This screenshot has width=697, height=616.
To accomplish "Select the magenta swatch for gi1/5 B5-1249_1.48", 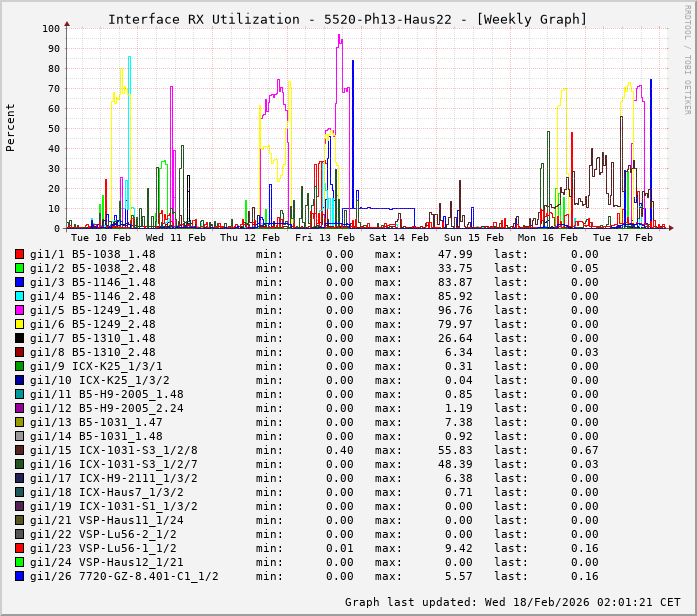I will (x=19, y=311).
